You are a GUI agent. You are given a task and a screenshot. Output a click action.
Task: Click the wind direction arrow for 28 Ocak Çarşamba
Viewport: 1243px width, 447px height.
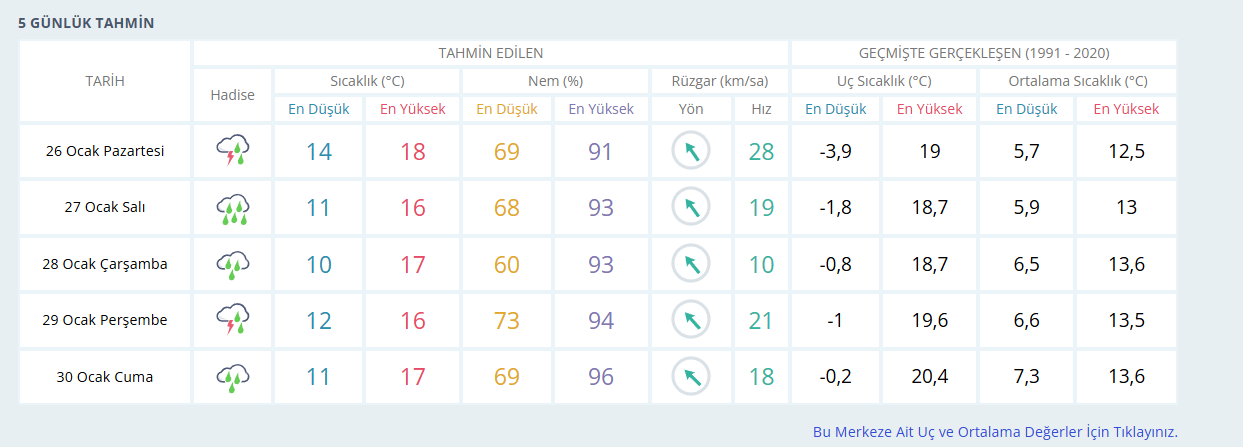point(690,265)
